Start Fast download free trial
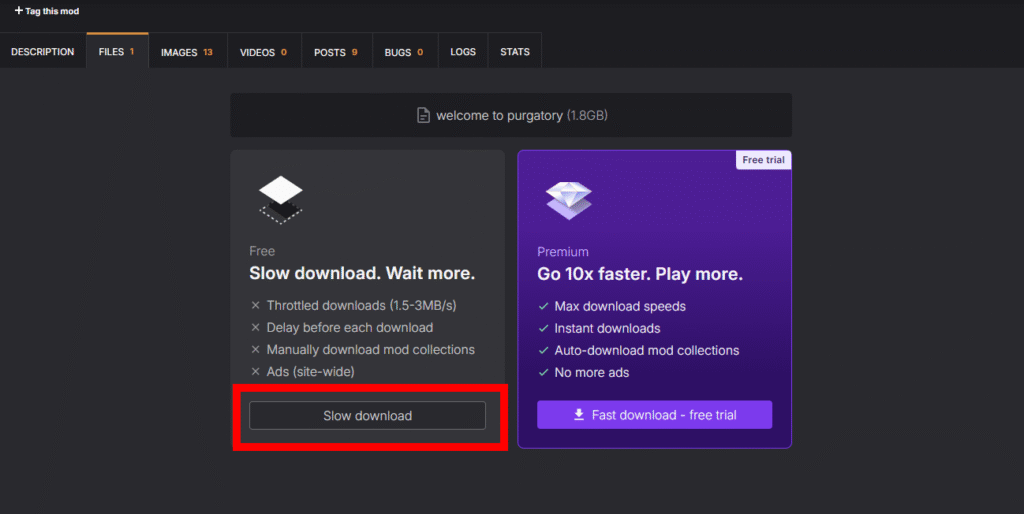Viewport: 1024px width, 514px height. coord(654,415)
